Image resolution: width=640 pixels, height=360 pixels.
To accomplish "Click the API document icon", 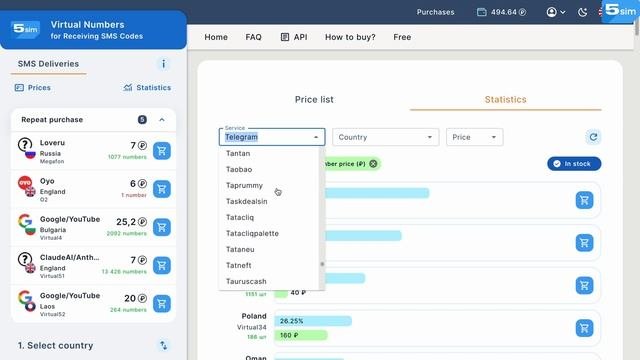I will 284,37.
